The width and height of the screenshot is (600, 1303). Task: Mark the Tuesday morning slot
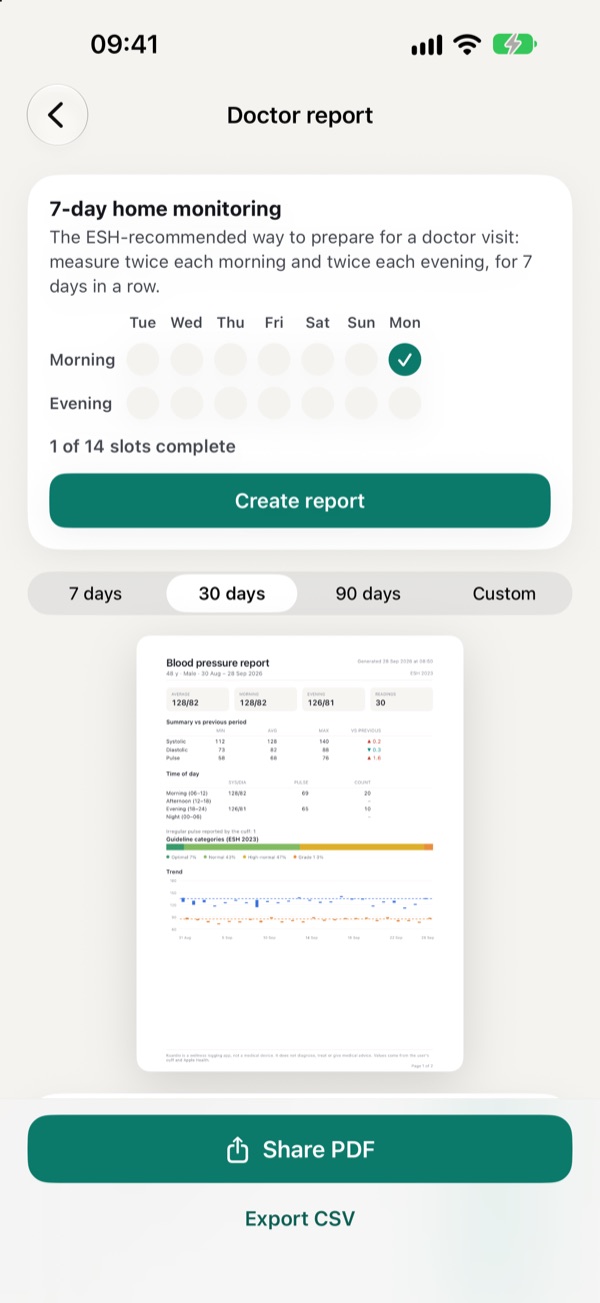[x=143, y=360]
